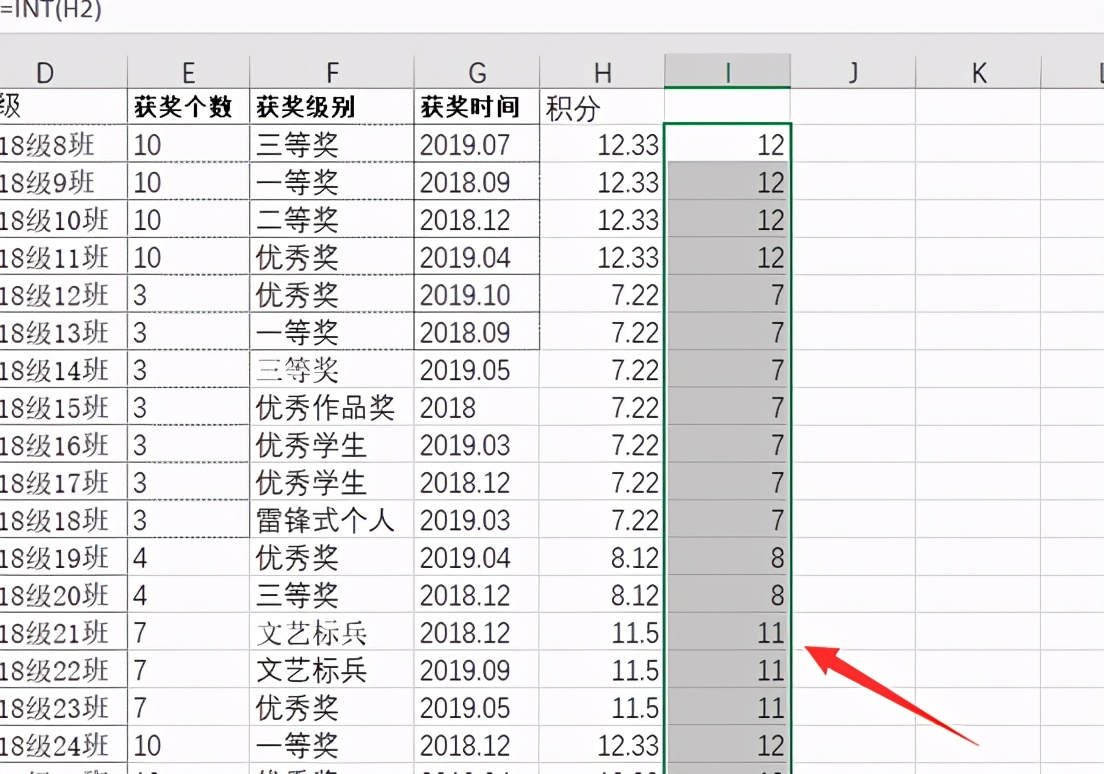Select column header H

tap(602, 72)
